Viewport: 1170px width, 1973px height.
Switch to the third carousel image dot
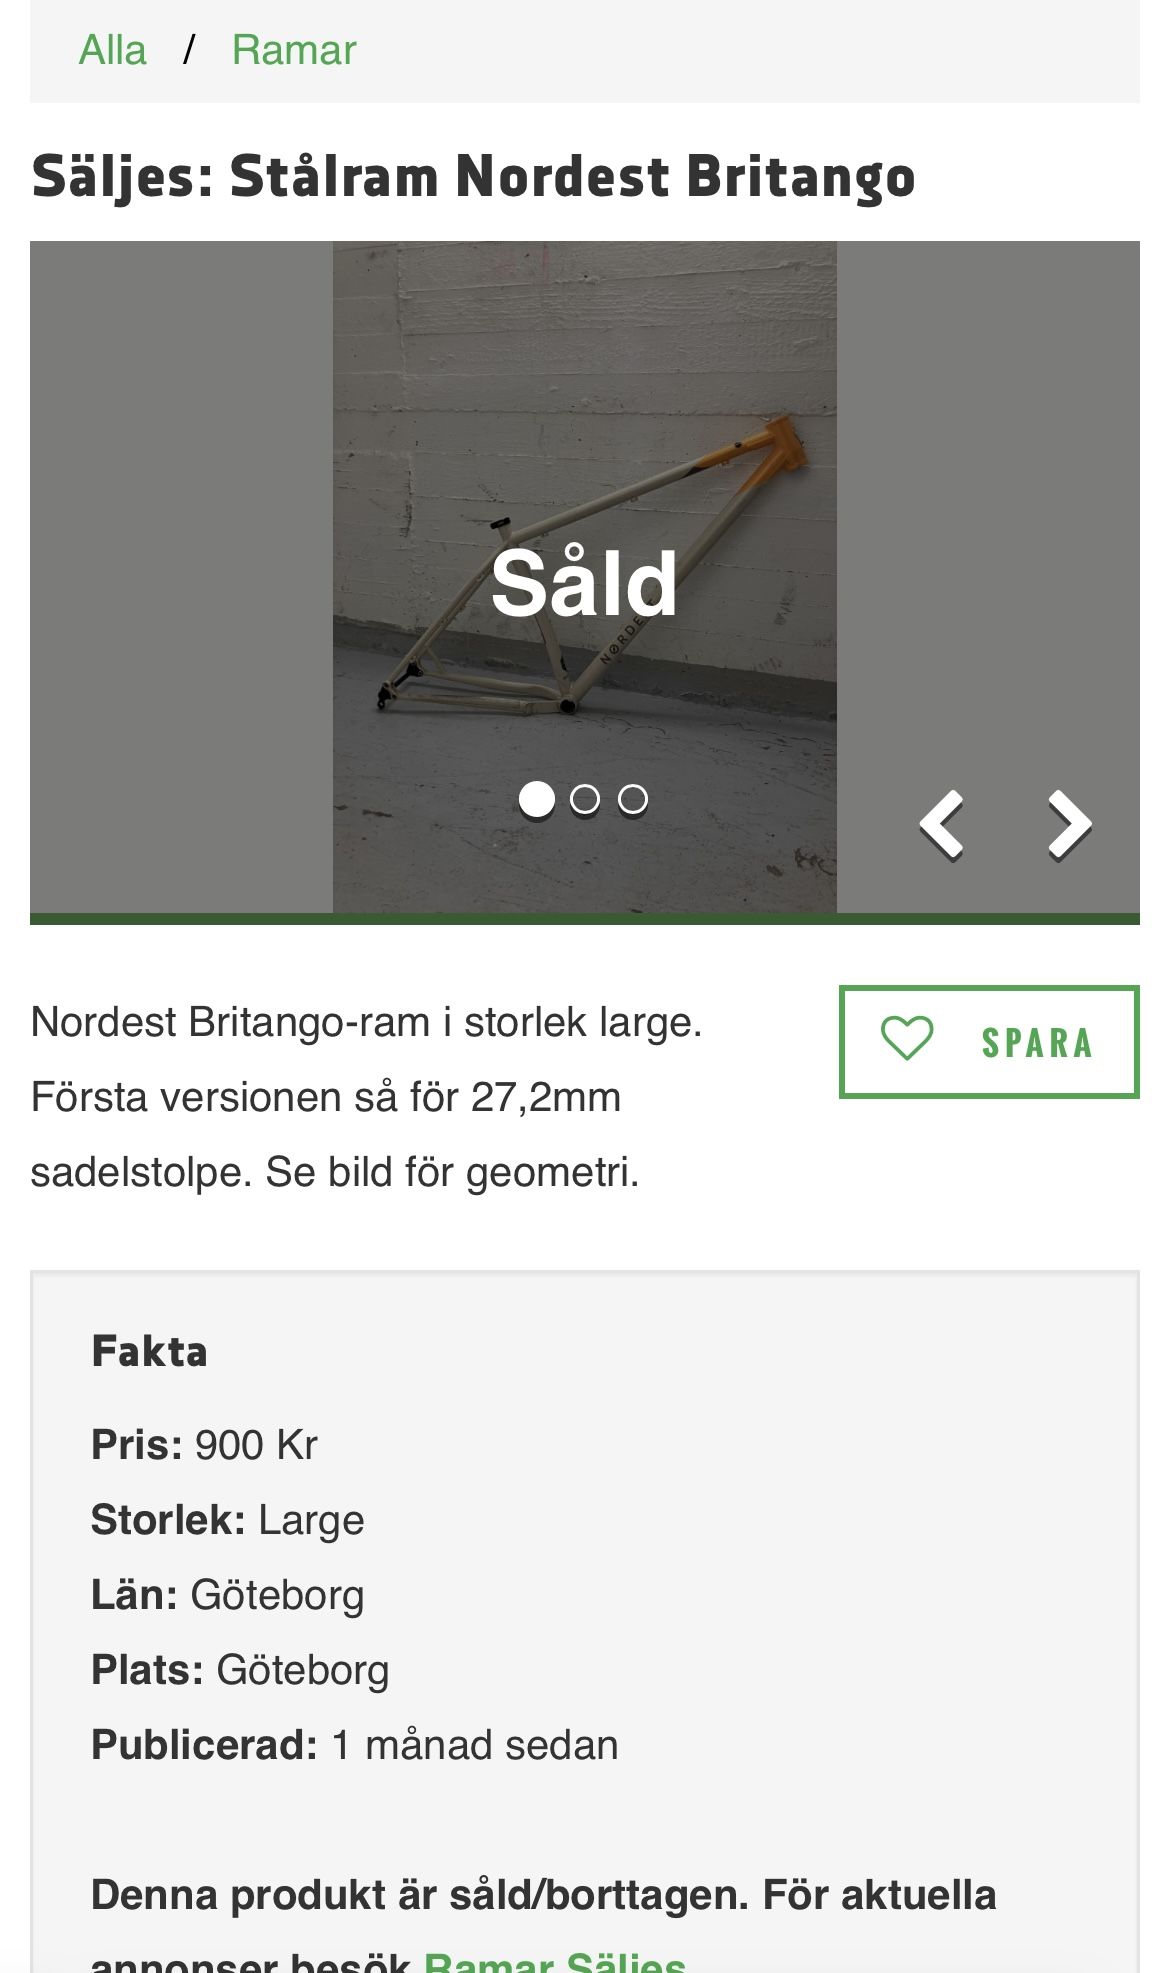(633, 799)
